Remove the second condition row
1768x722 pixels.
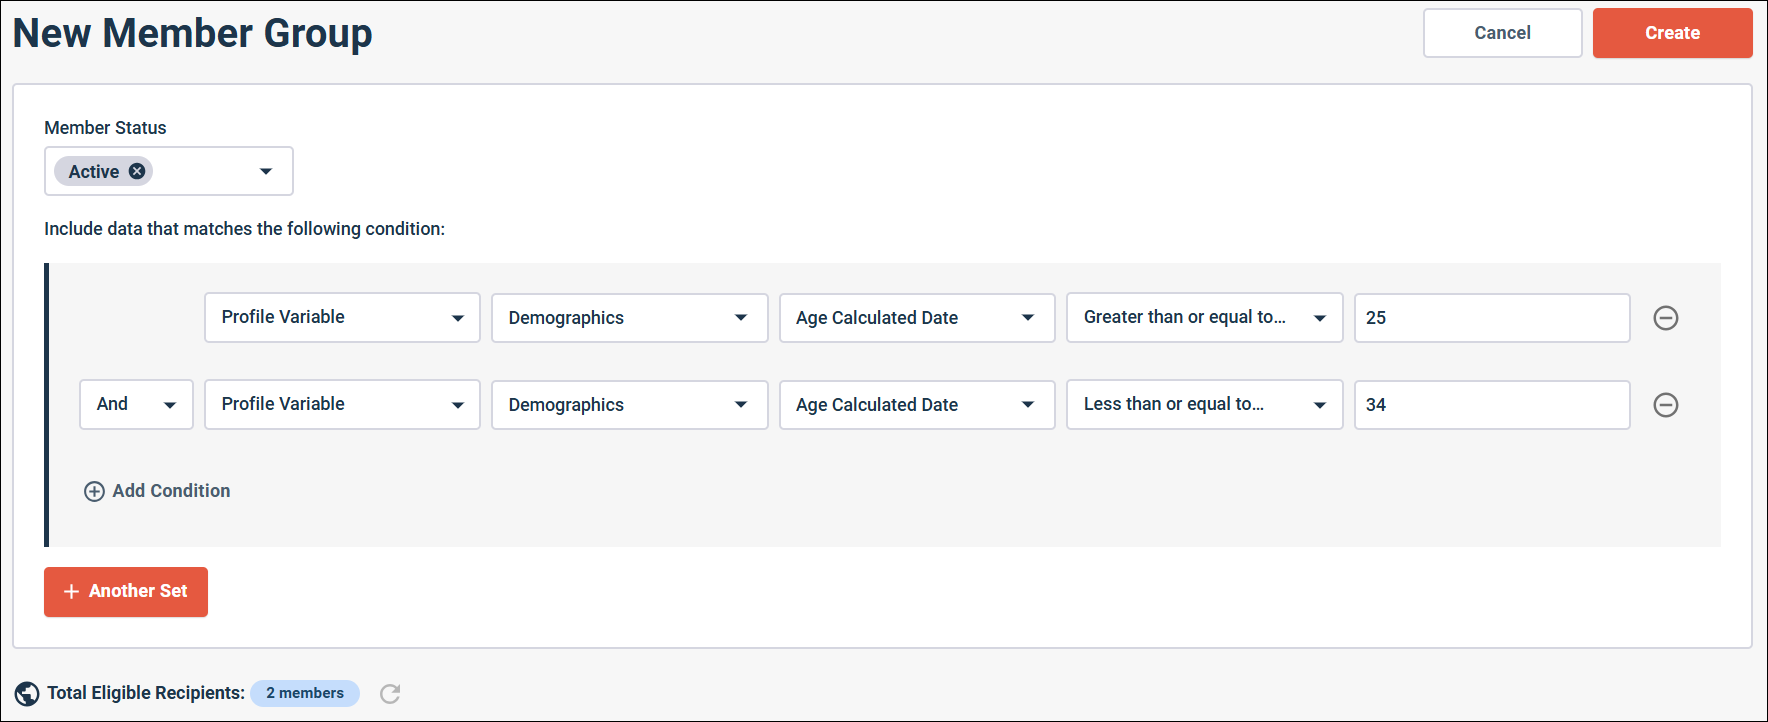point(1665,405)
